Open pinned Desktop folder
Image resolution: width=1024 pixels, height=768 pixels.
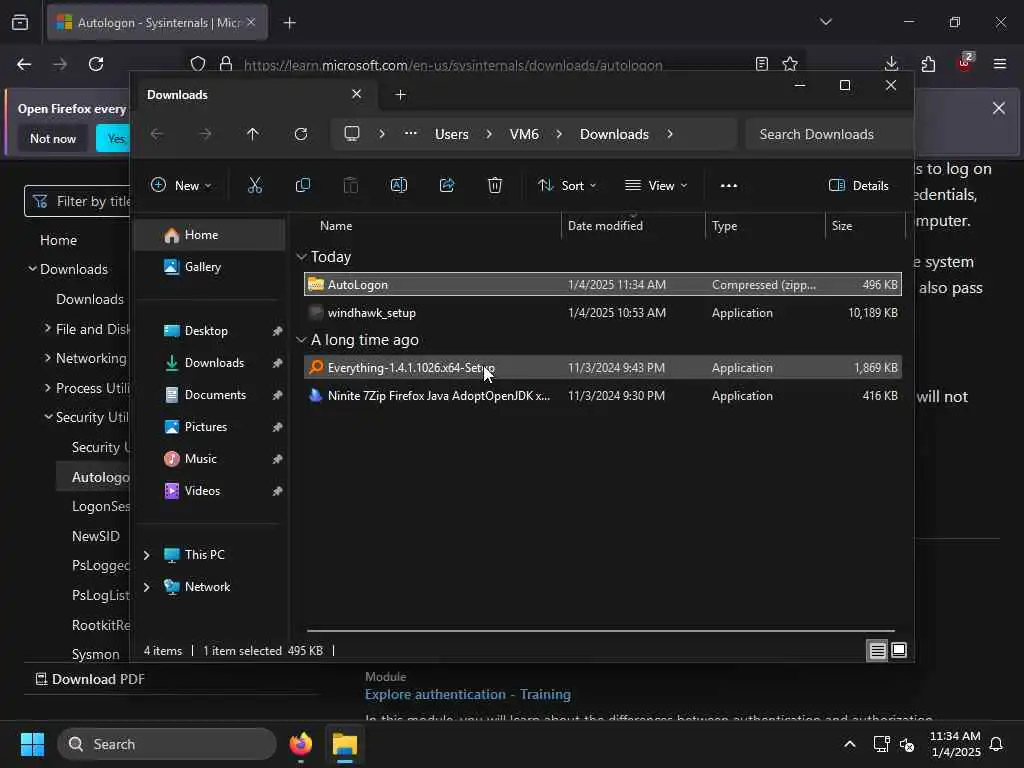209,331
